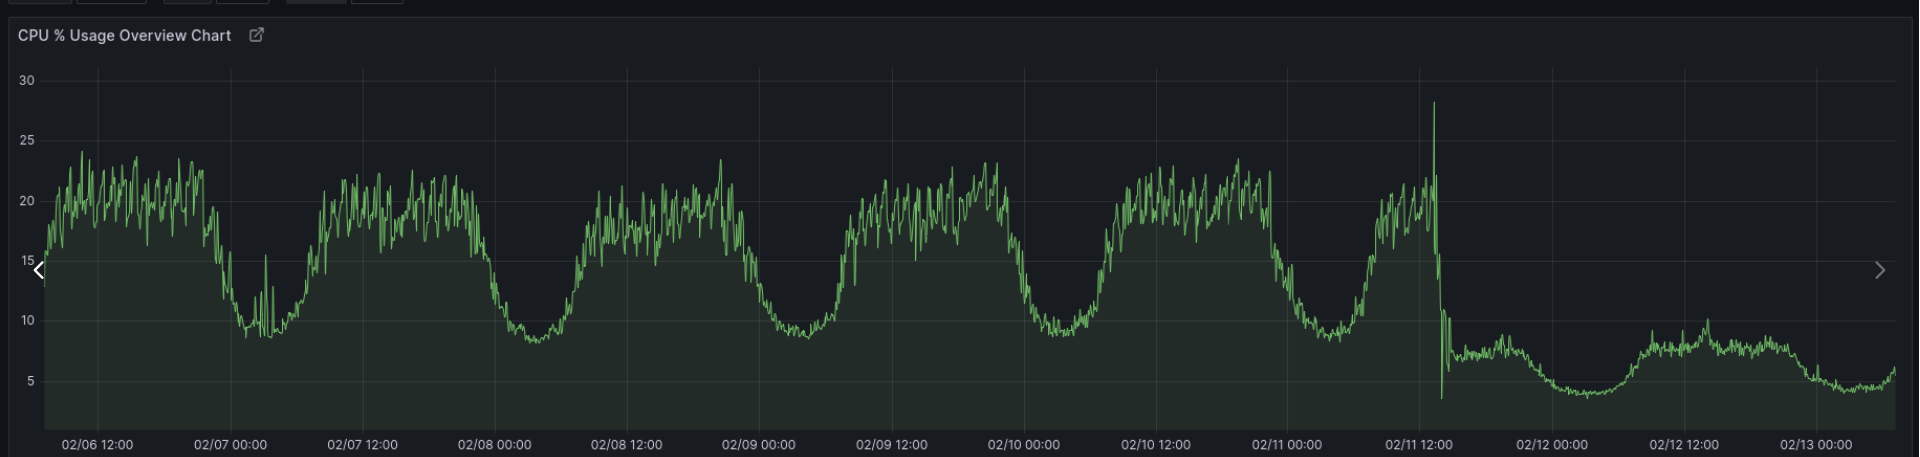
Task: Click the 20 value on the y-axis
Action: pos(27,201)
